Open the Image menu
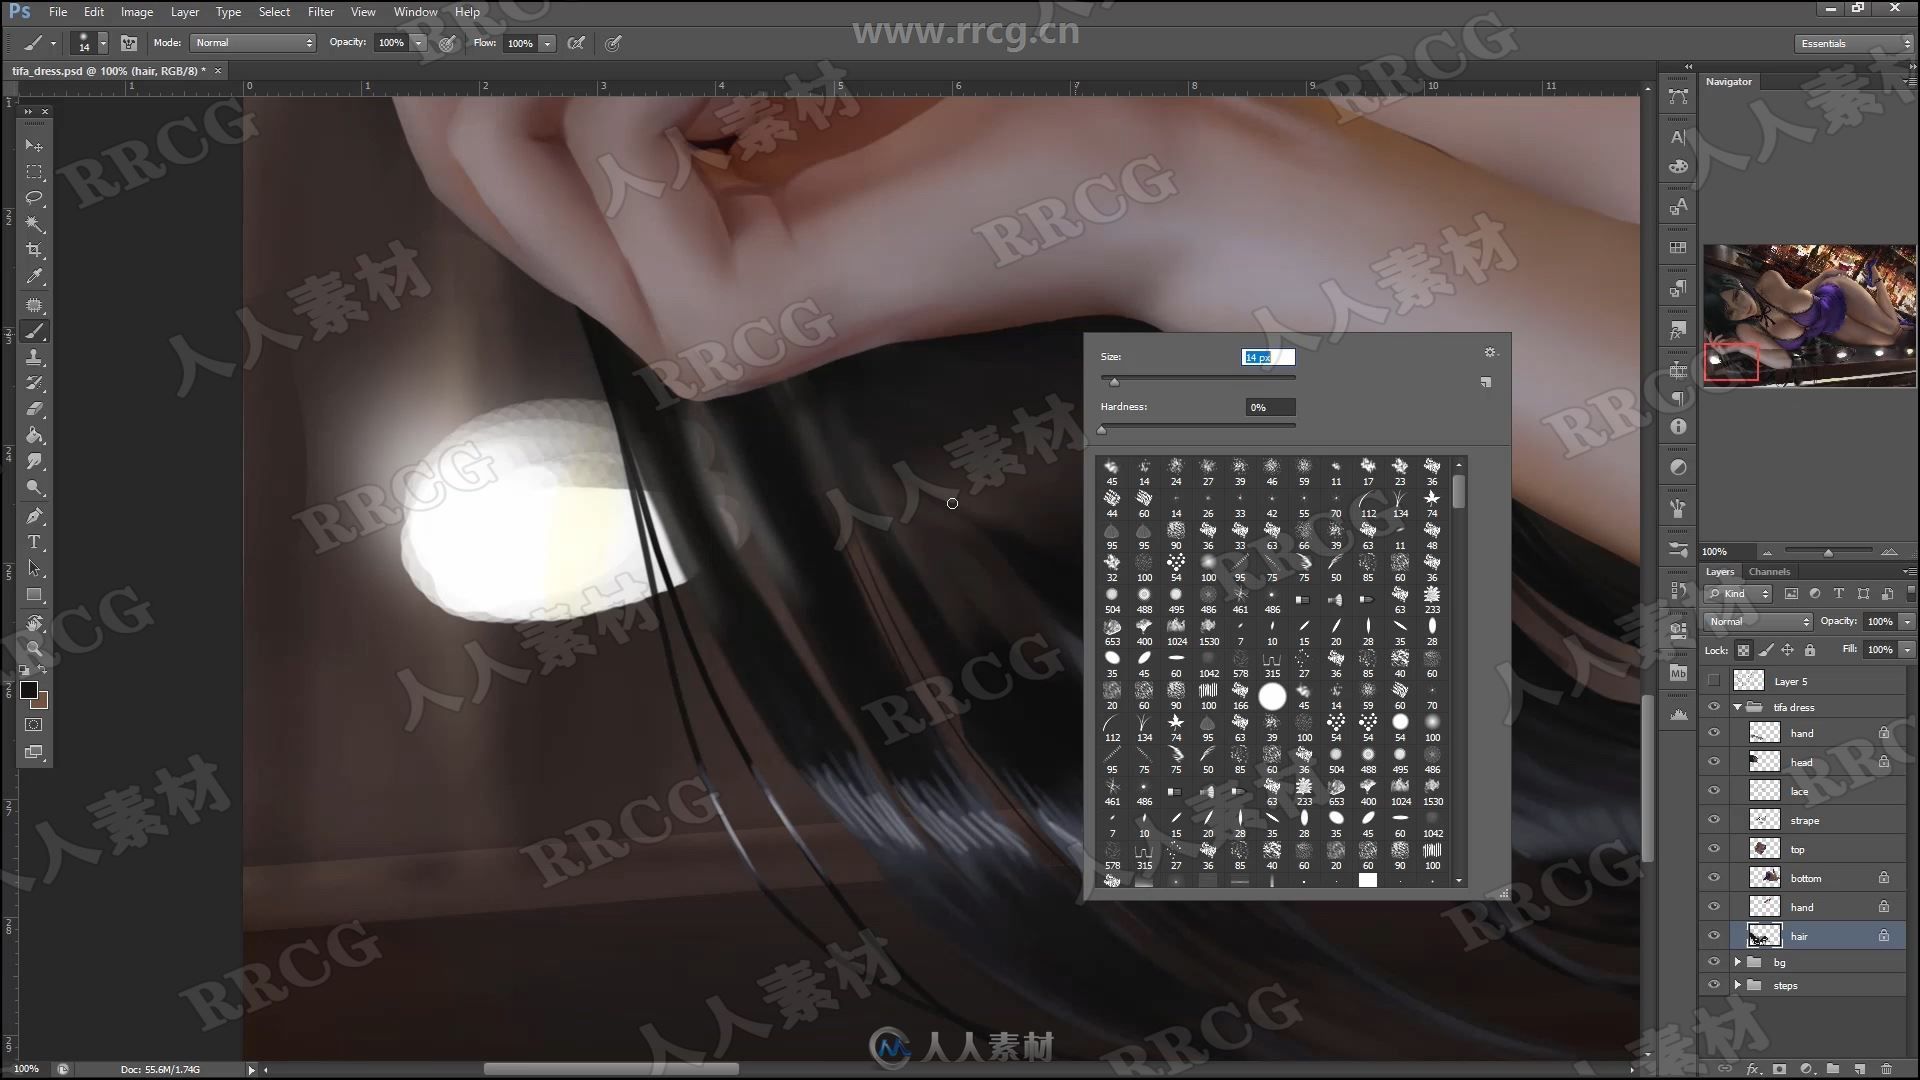 tap(137, 12)
